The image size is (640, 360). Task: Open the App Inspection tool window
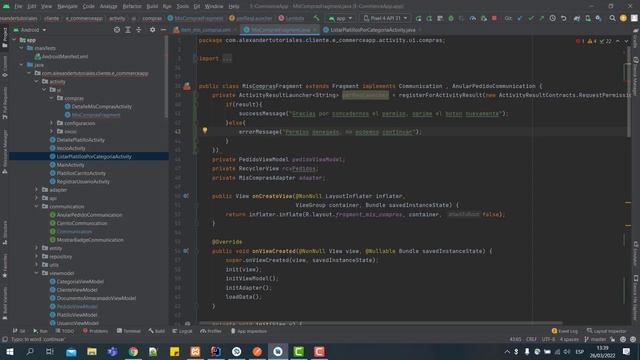pyautogui.click(x=249, y=331)
